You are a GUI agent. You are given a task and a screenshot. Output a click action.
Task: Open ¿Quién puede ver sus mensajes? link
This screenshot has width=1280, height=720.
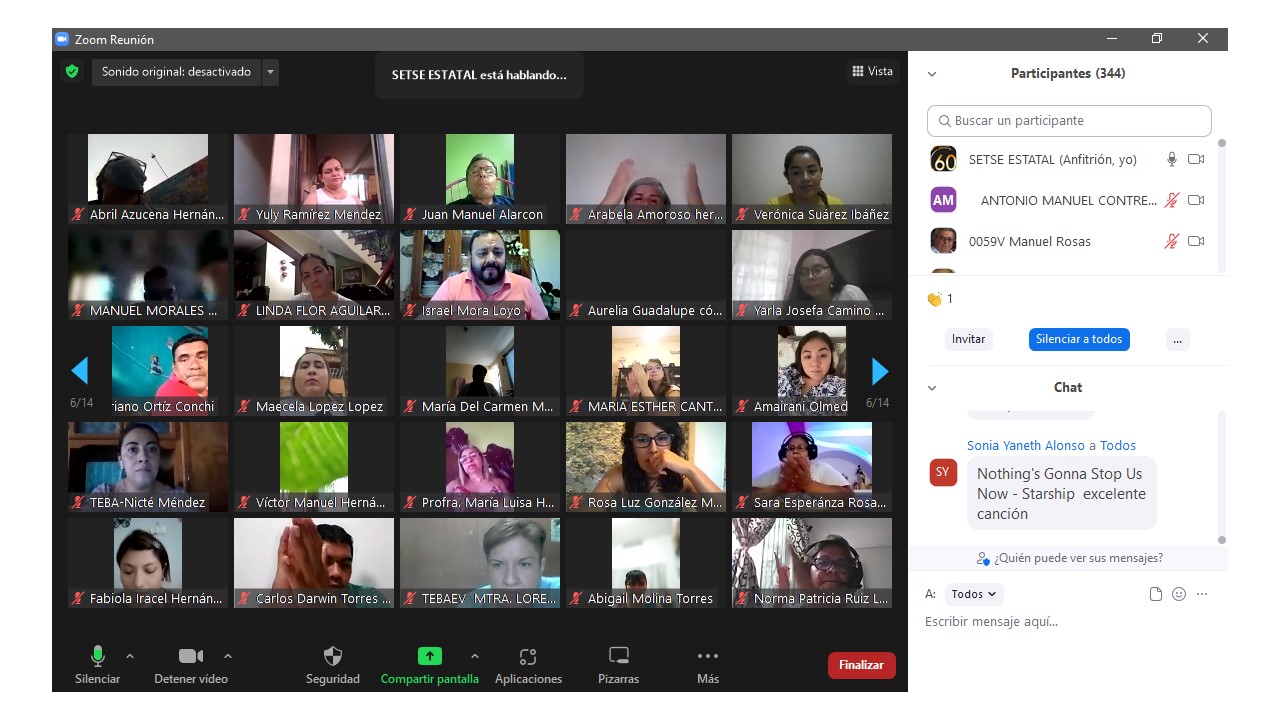click(x=1070, y=558)
